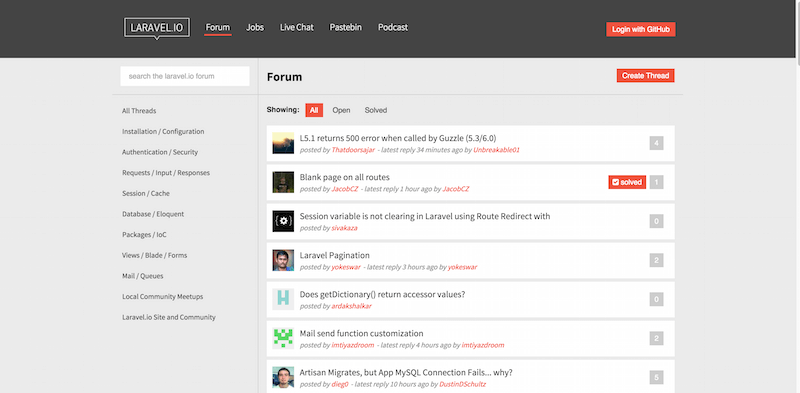The width and height of the screenshot is (800, 393).
Task: Click dieg0's avatar photo
Action: [283, 377]
